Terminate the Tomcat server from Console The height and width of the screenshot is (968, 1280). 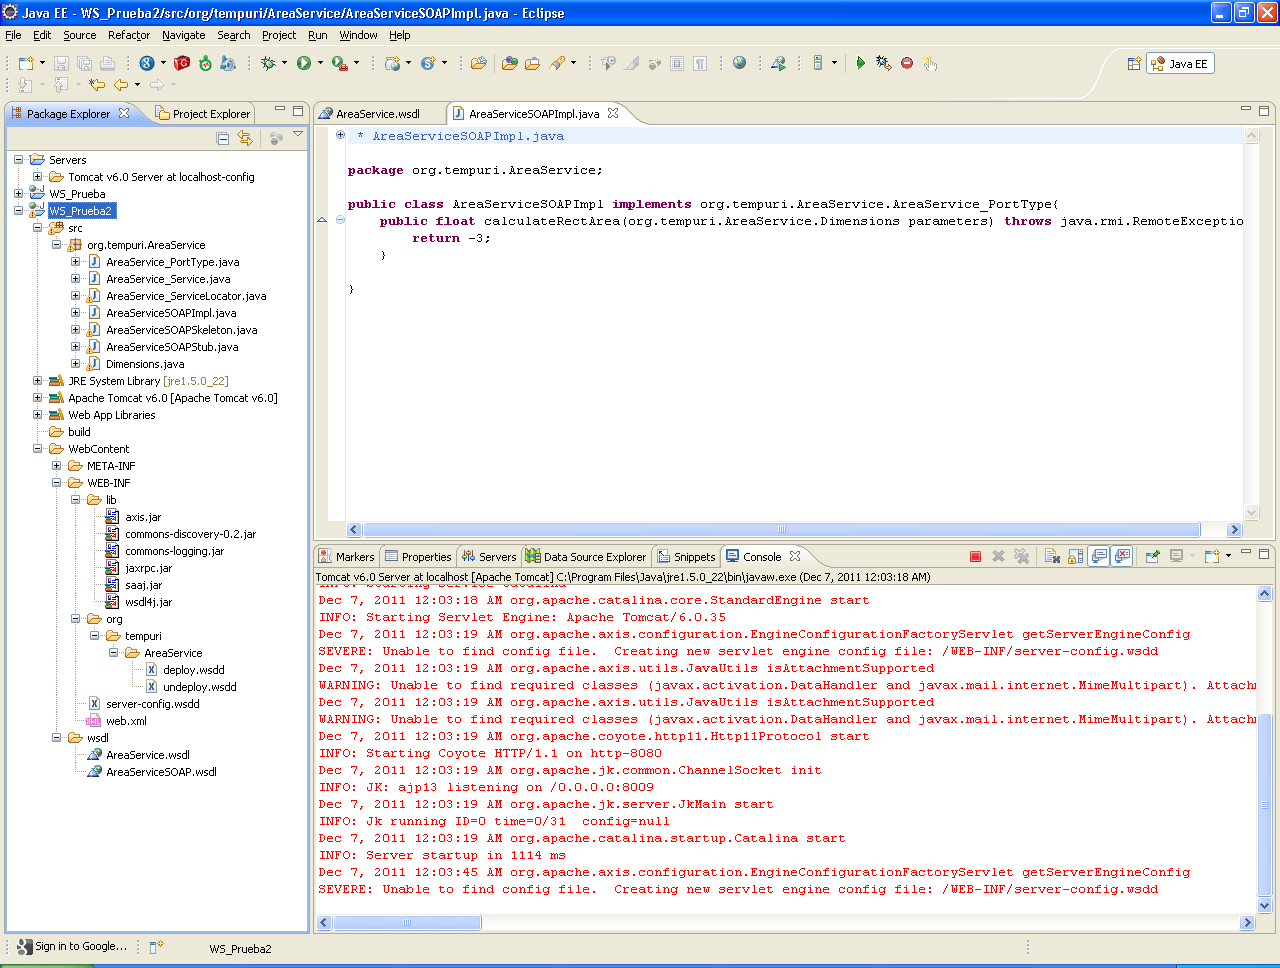[x=975, y=557]
